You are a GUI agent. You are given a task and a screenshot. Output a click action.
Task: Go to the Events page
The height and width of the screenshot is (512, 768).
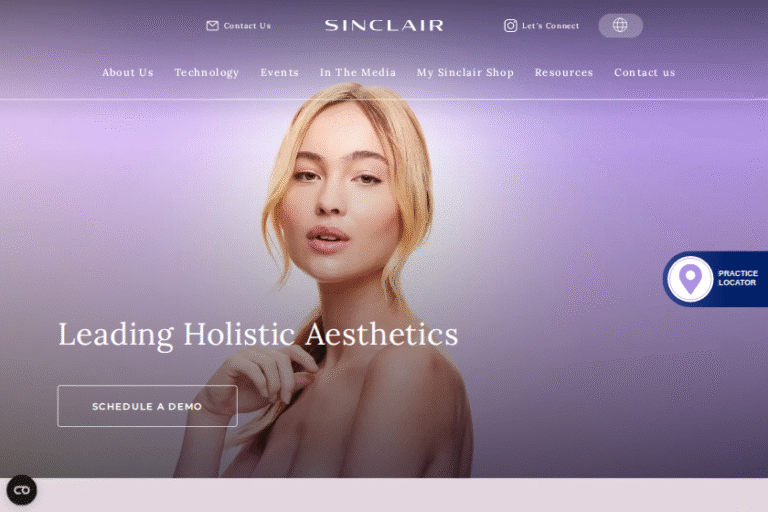tap(280, 73)
